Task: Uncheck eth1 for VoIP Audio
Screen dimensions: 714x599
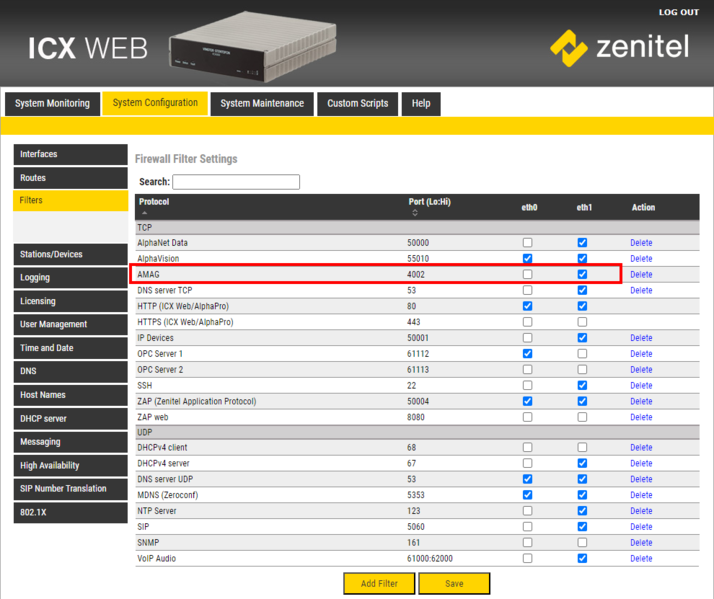Action: (x=582, y=558)
